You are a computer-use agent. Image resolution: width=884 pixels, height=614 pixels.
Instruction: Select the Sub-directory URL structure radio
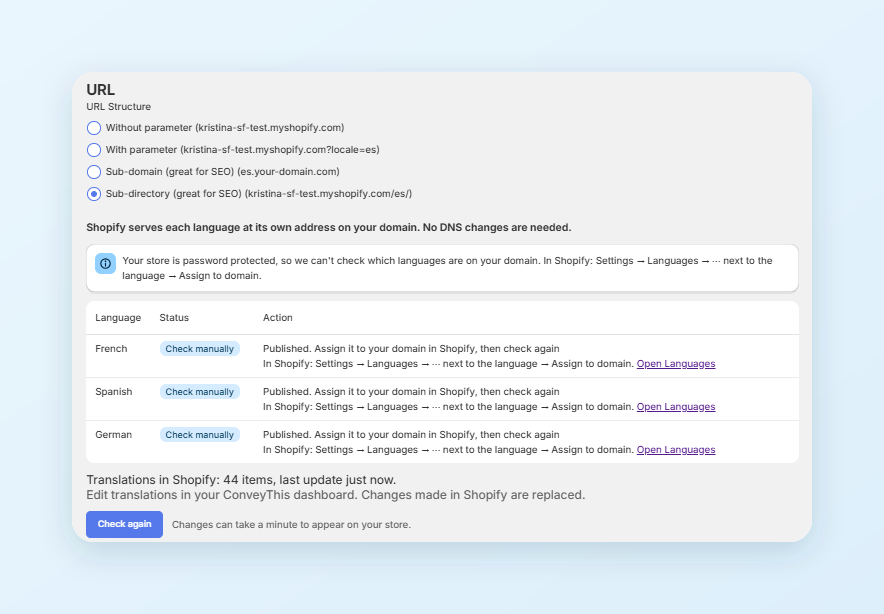tap(94, 194)
